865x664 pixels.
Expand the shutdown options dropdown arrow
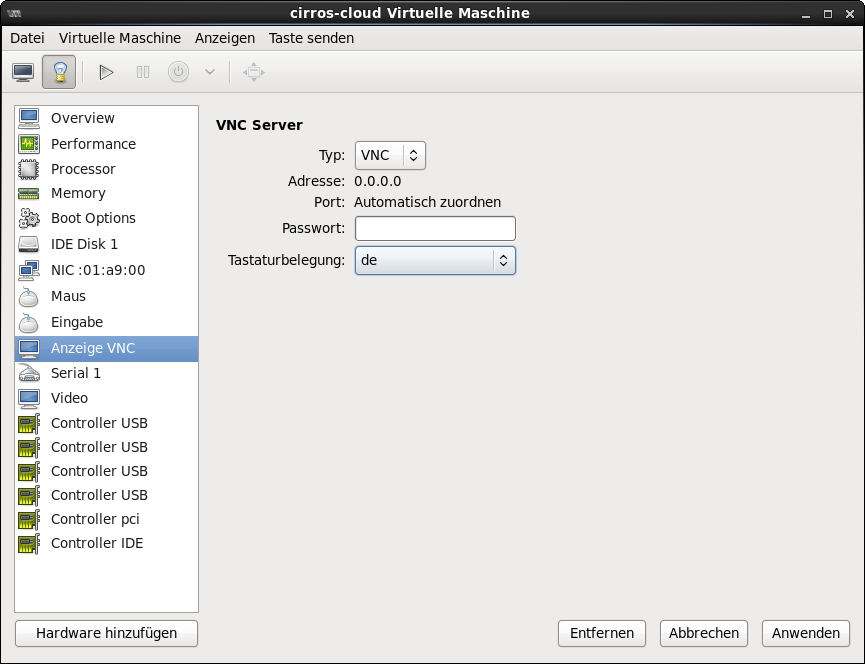[x=209, y=72]
